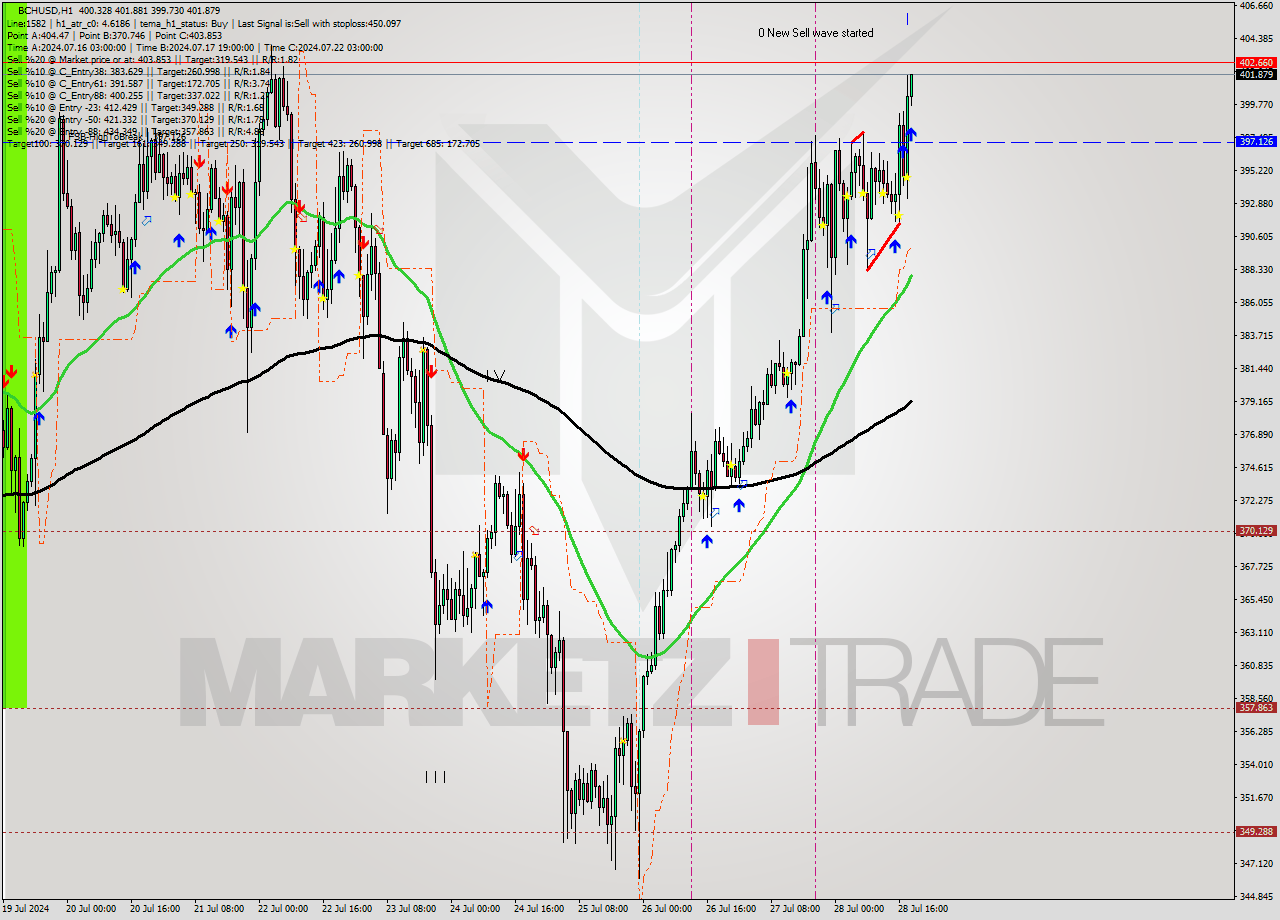Viewport: 1280px width, 920px height.
Task: Click the 367.725 price axis label
Action: [x=1256, y=567]
